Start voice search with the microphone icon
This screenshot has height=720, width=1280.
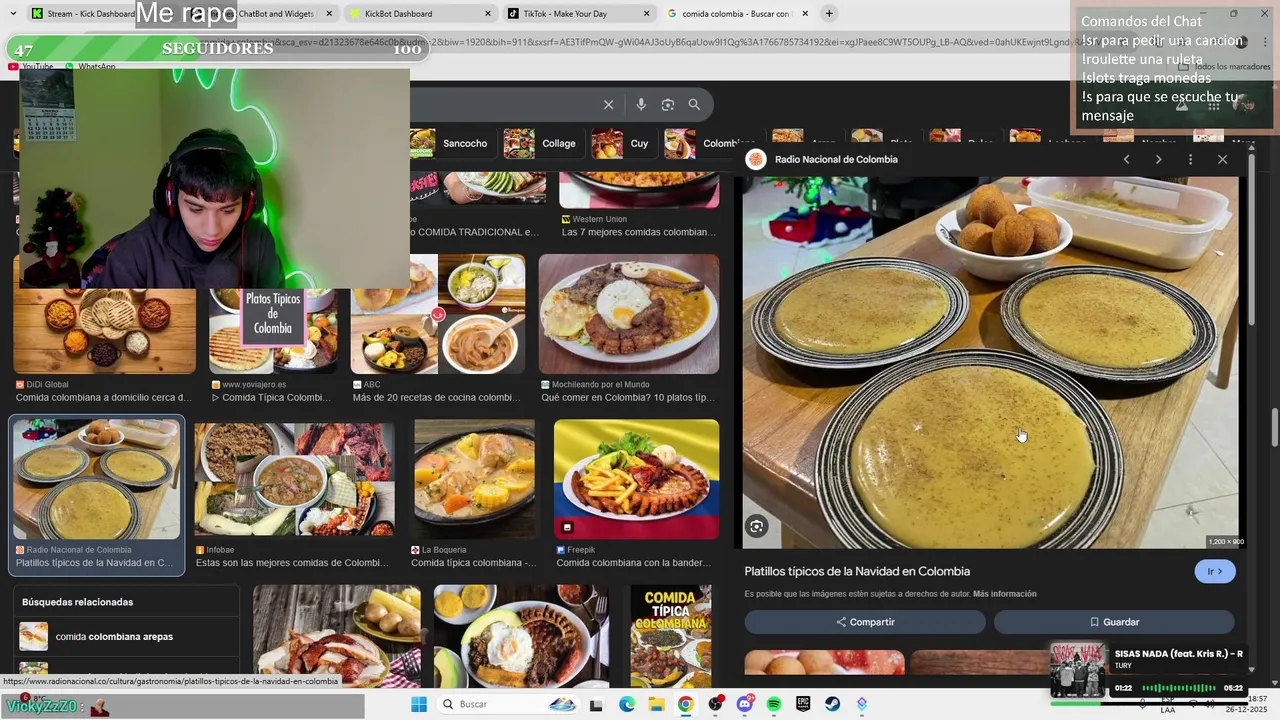[641, 105]
